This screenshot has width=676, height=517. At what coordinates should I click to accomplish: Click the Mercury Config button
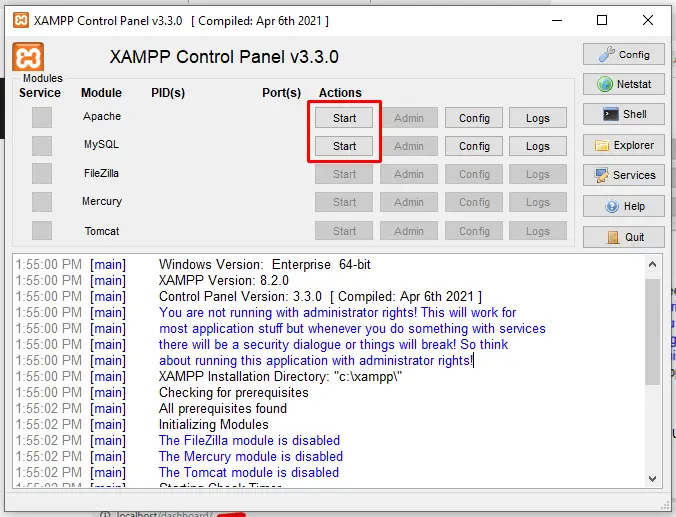[474, 202]
